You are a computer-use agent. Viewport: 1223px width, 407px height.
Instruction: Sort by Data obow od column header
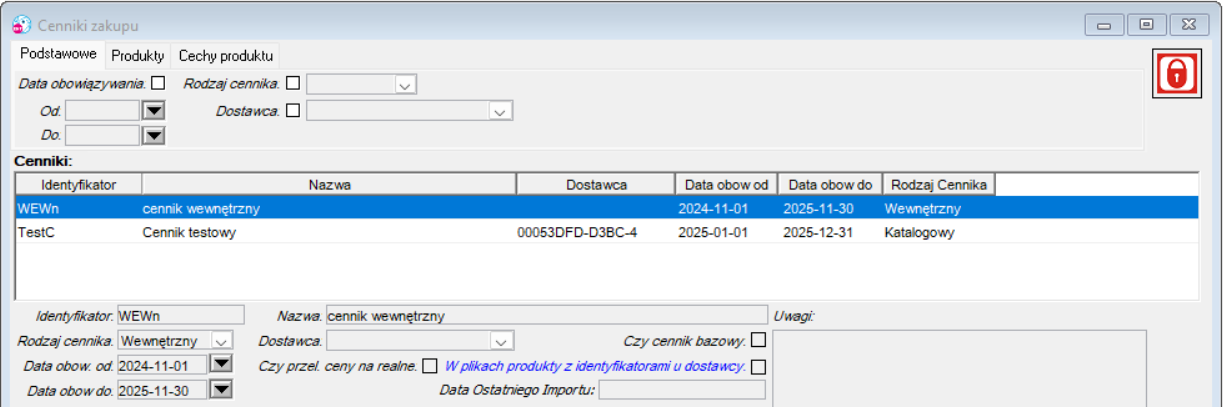726,184
